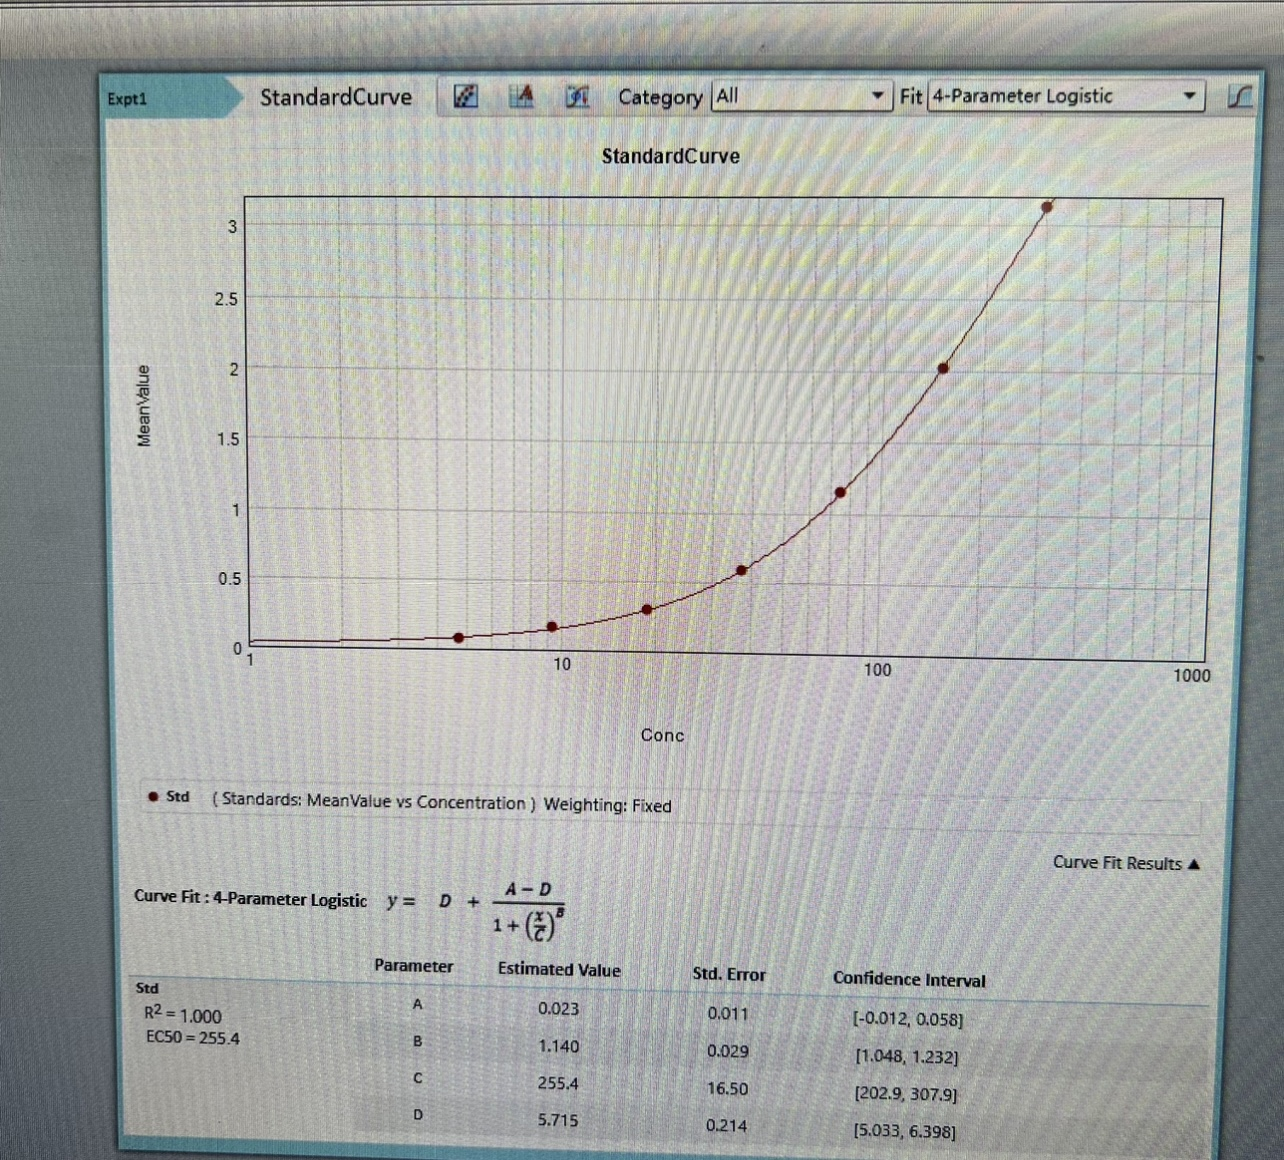
Task: Click the Estimated Value column header
Action: point(559,970)
